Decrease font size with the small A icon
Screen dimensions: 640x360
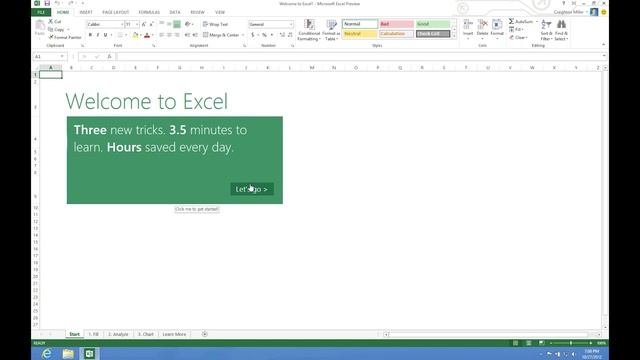click(x=151, y=24)
